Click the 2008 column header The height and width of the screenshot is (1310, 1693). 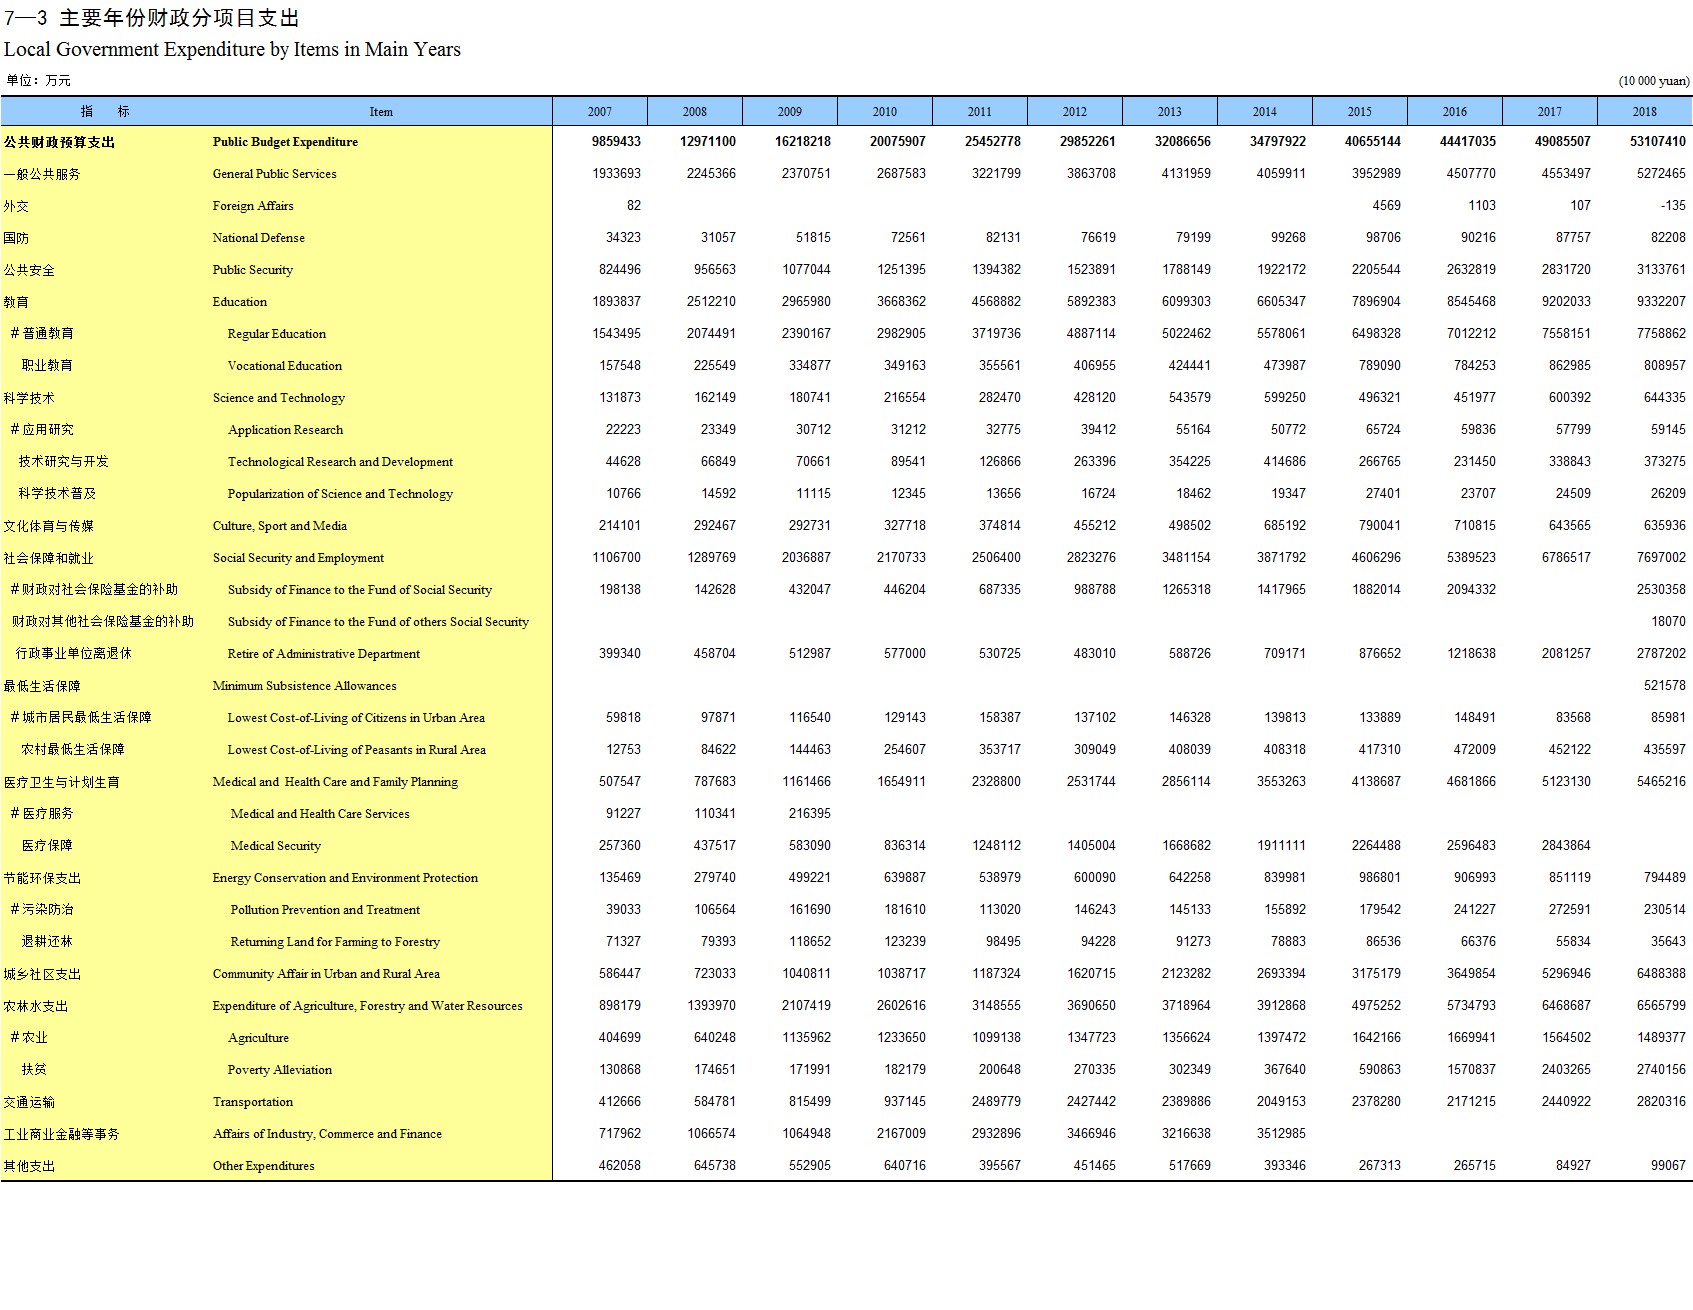coord(695,111)
